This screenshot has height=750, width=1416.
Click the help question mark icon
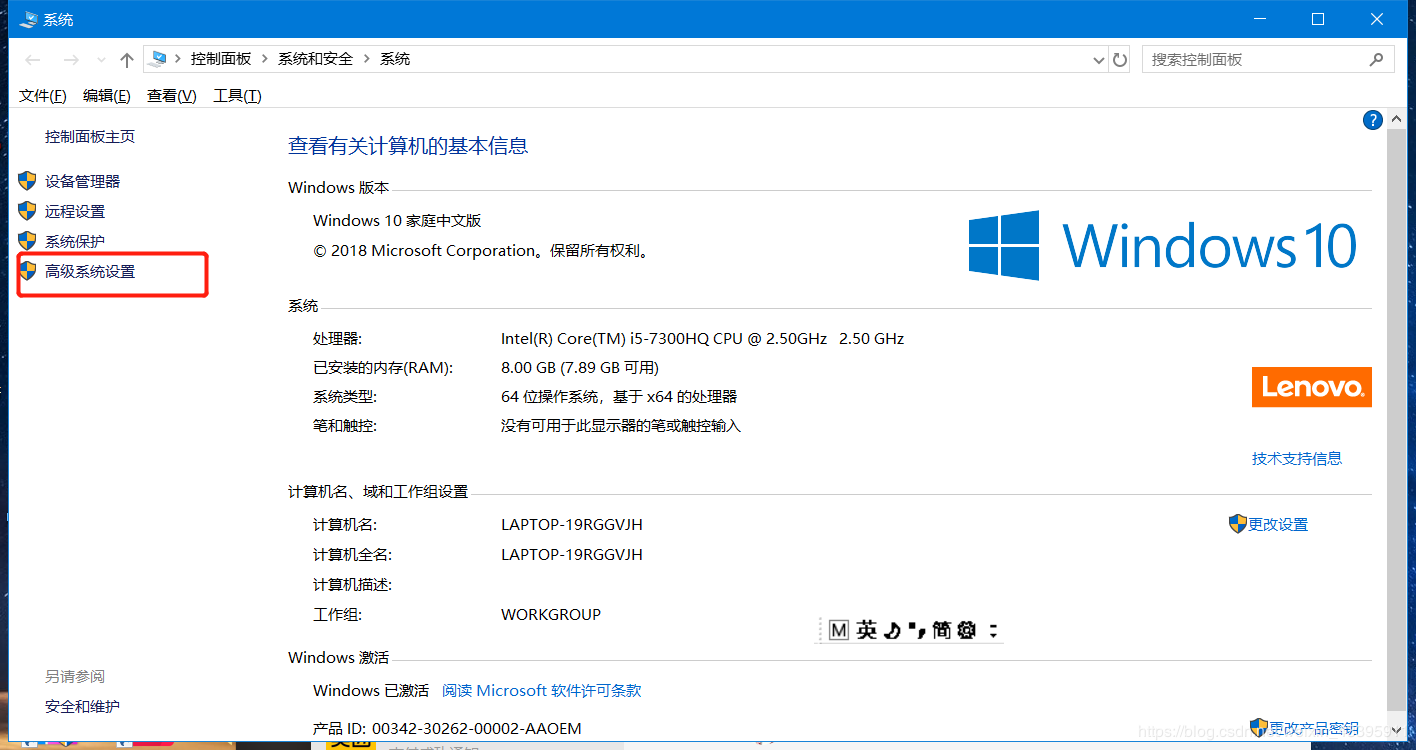coord(1372,119)
